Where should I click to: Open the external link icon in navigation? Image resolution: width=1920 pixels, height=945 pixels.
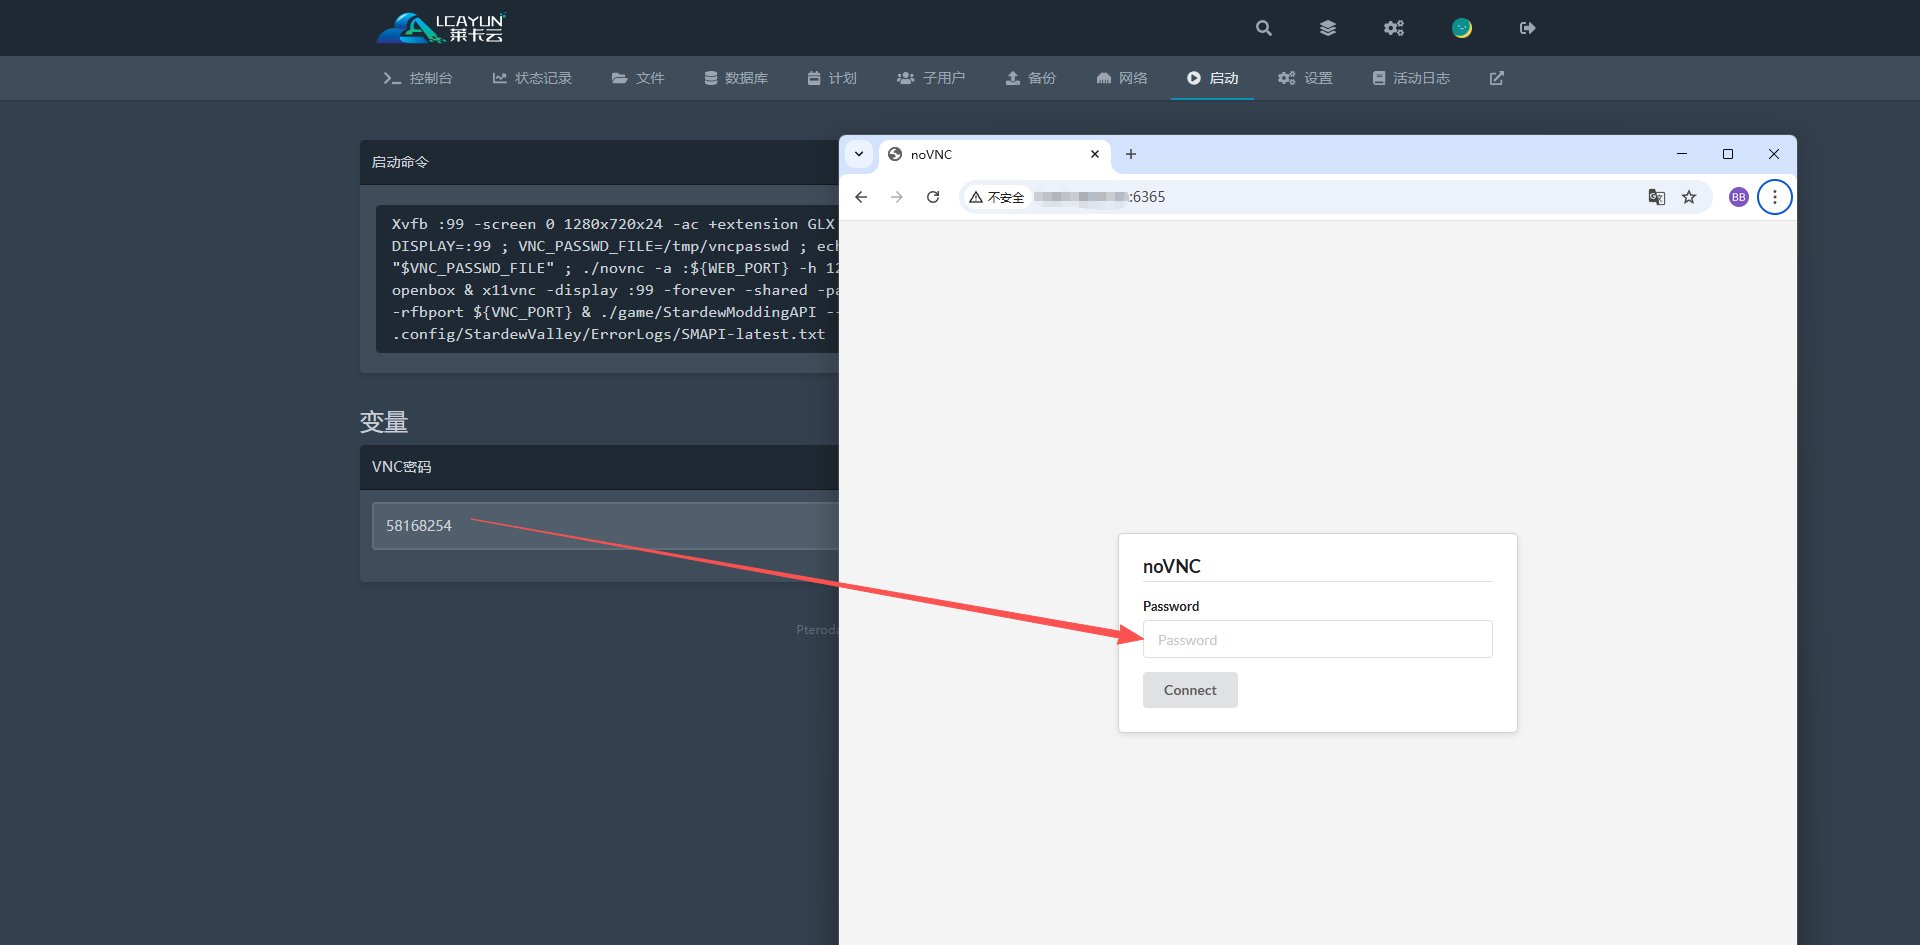(x=1497, y=78)
